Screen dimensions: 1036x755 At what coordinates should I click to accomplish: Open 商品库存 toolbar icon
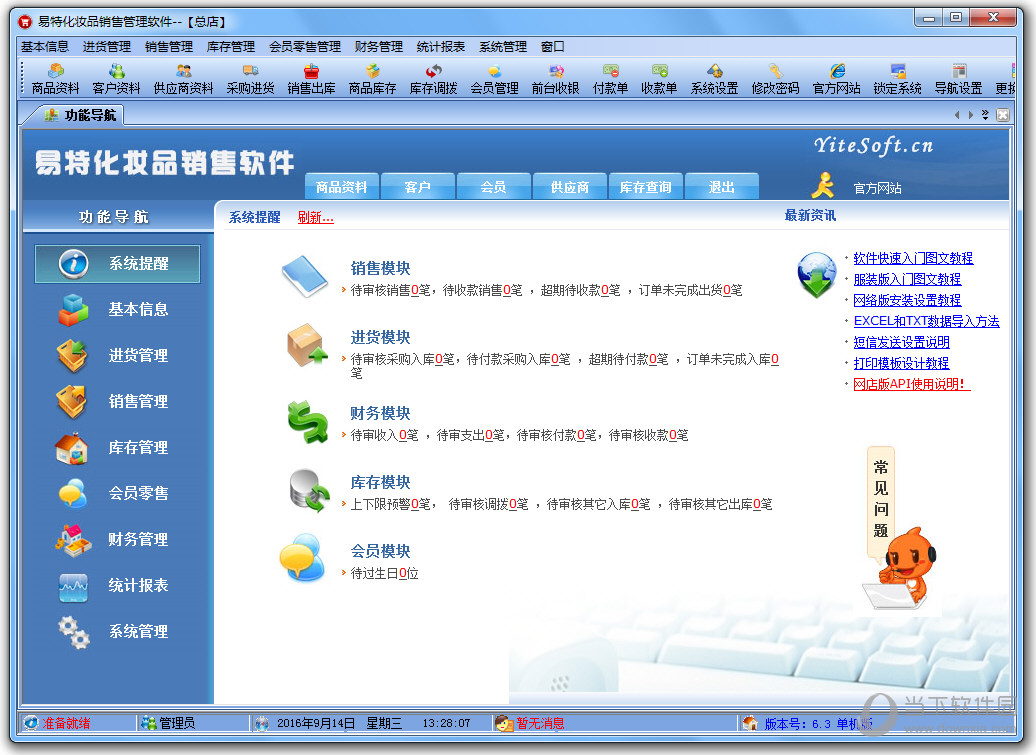(373, 79)
